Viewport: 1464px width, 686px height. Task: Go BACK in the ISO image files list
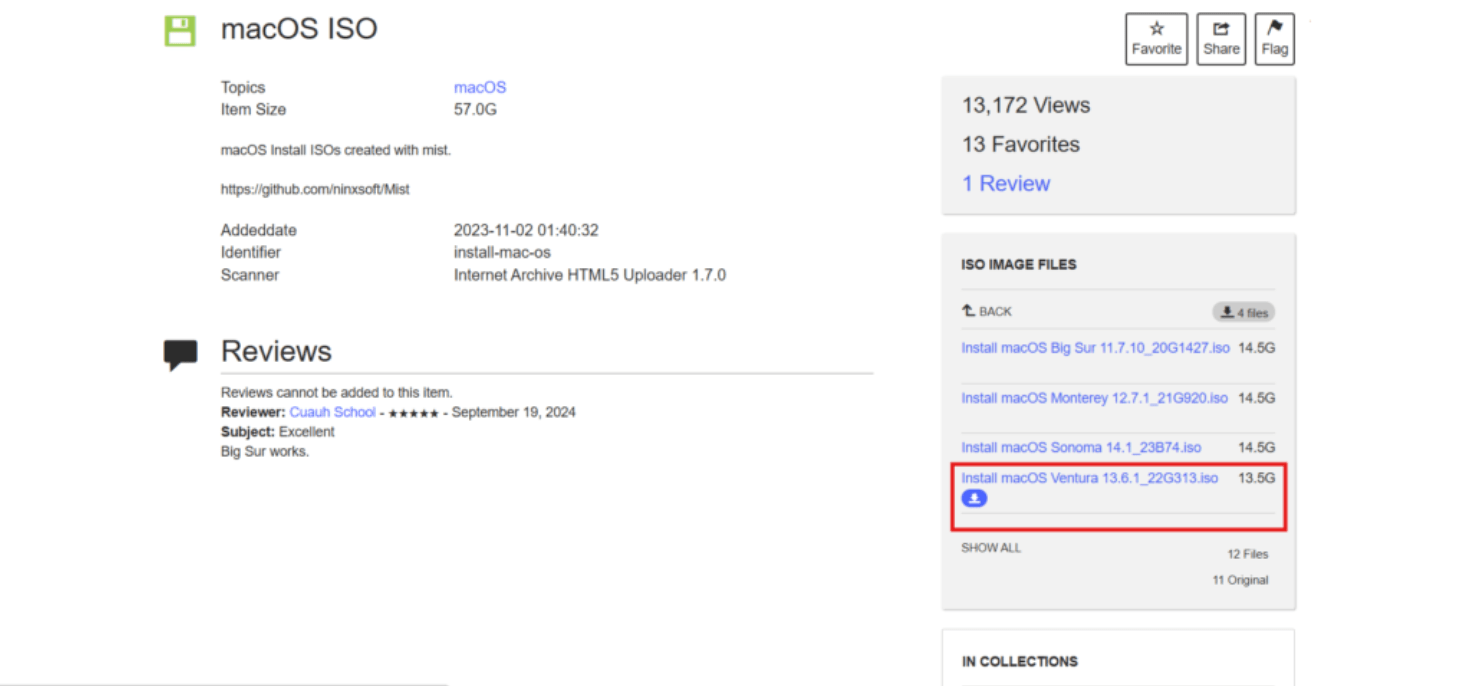coord(987,312)
